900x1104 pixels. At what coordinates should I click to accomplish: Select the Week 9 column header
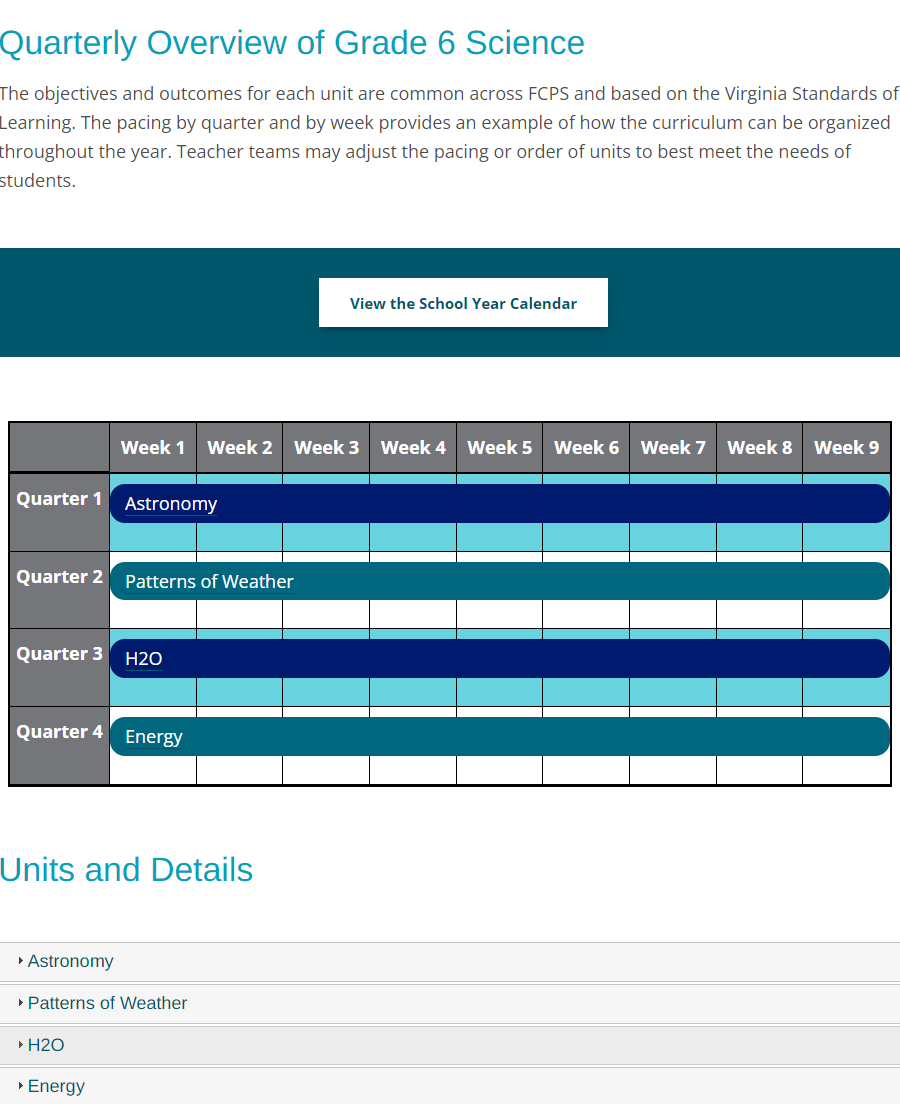pyautogui.click(x=846, y=448)
